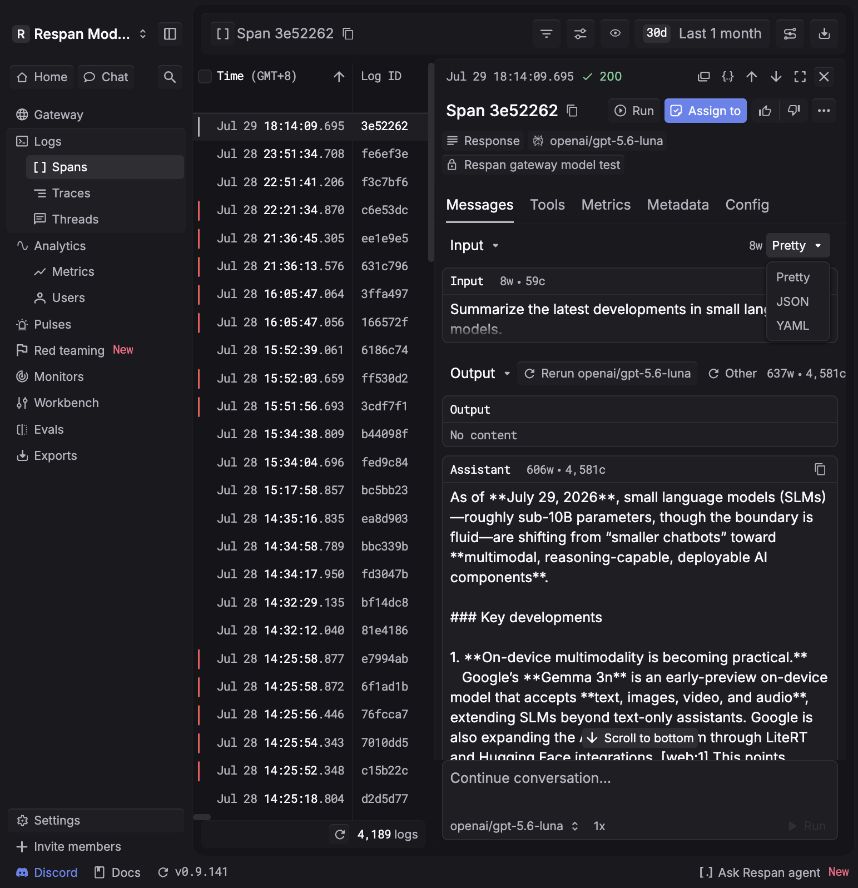Select log row fe6ef3e

pyautogui.click(x=313, y=154)
